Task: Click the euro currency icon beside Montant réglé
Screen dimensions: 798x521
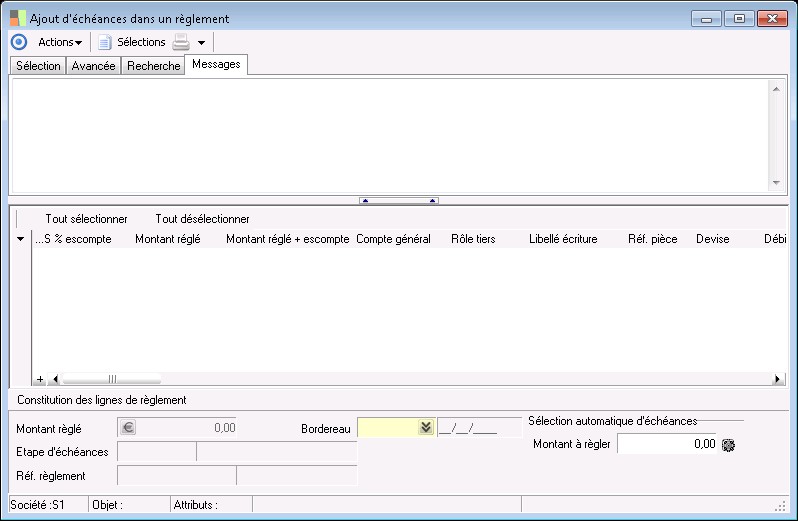Action: (127, 428)
